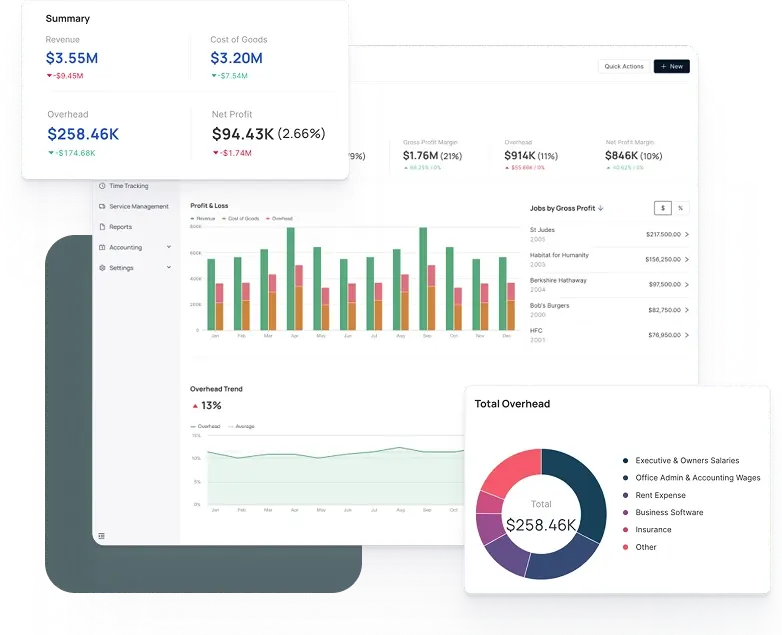Viewport: 782px width, 635px height.
Task: Click the Accounting book icon
Action: [x=102, y=247]
